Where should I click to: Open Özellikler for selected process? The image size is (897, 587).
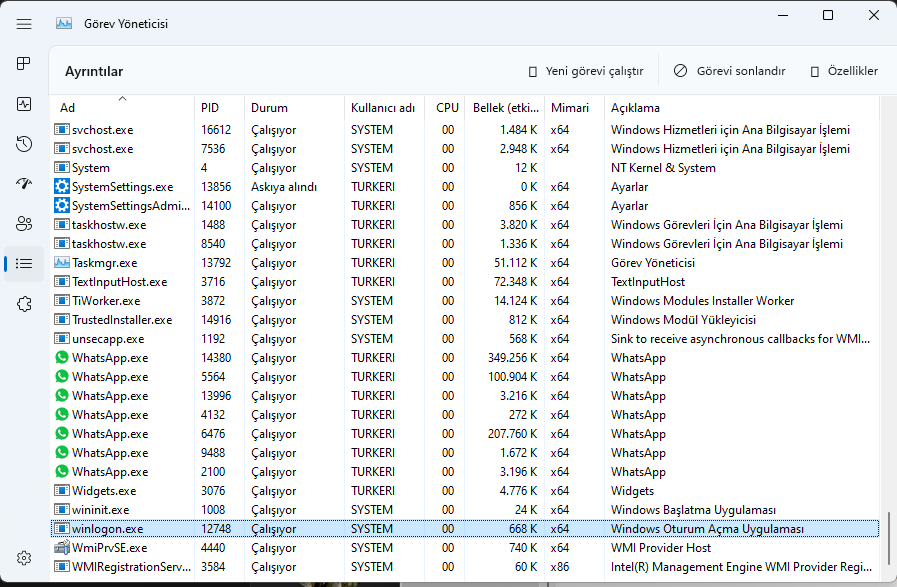[844, 71]
